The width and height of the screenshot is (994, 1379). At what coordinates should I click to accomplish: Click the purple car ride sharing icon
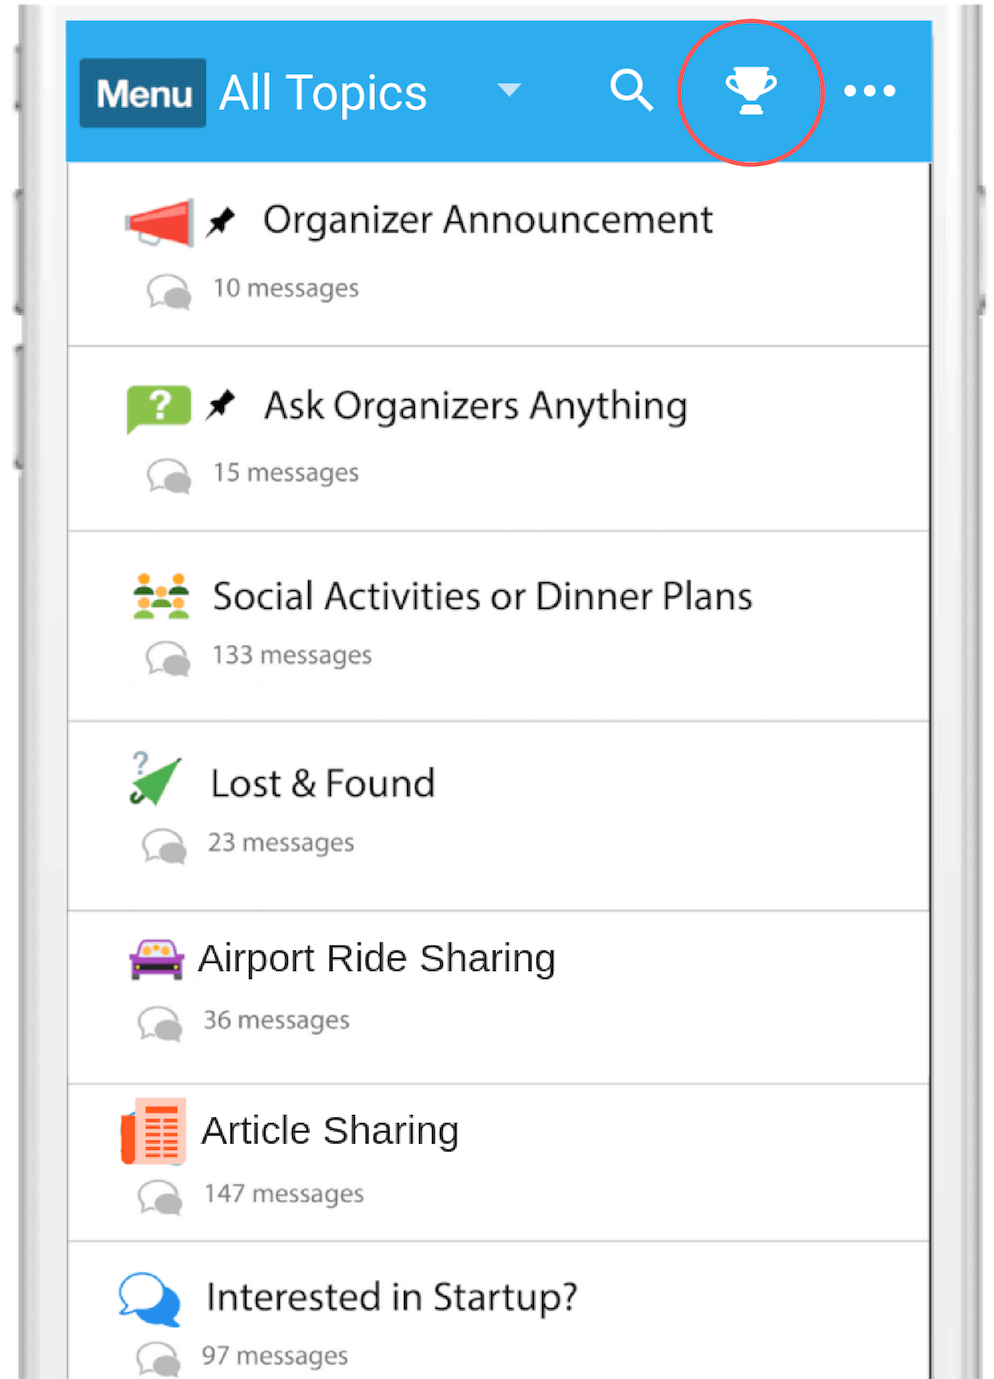(x=157, y=959)
